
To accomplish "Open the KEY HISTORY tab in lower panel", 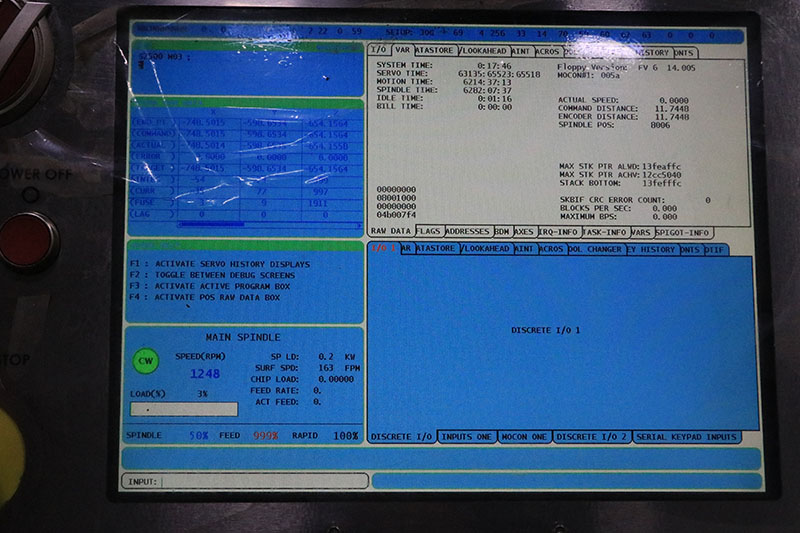I will point(651,249).
